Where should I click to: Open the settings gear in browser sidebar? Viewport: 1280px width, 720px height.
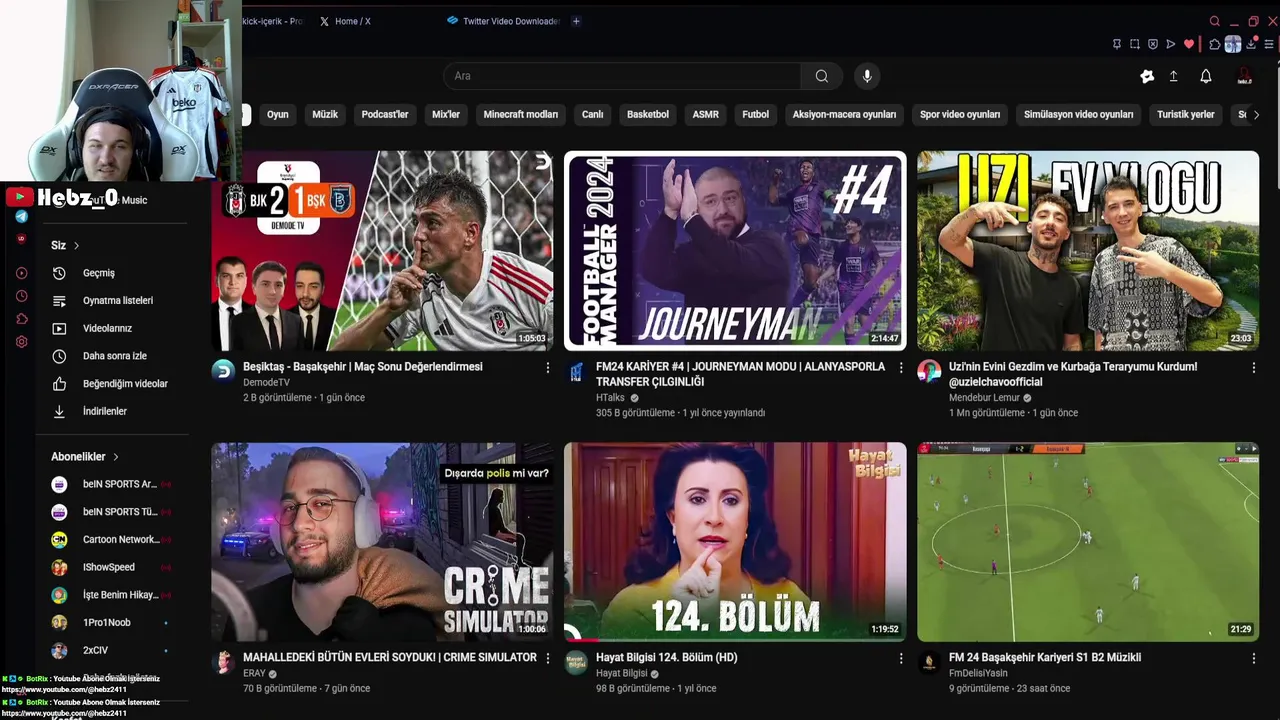coord(21,342)
